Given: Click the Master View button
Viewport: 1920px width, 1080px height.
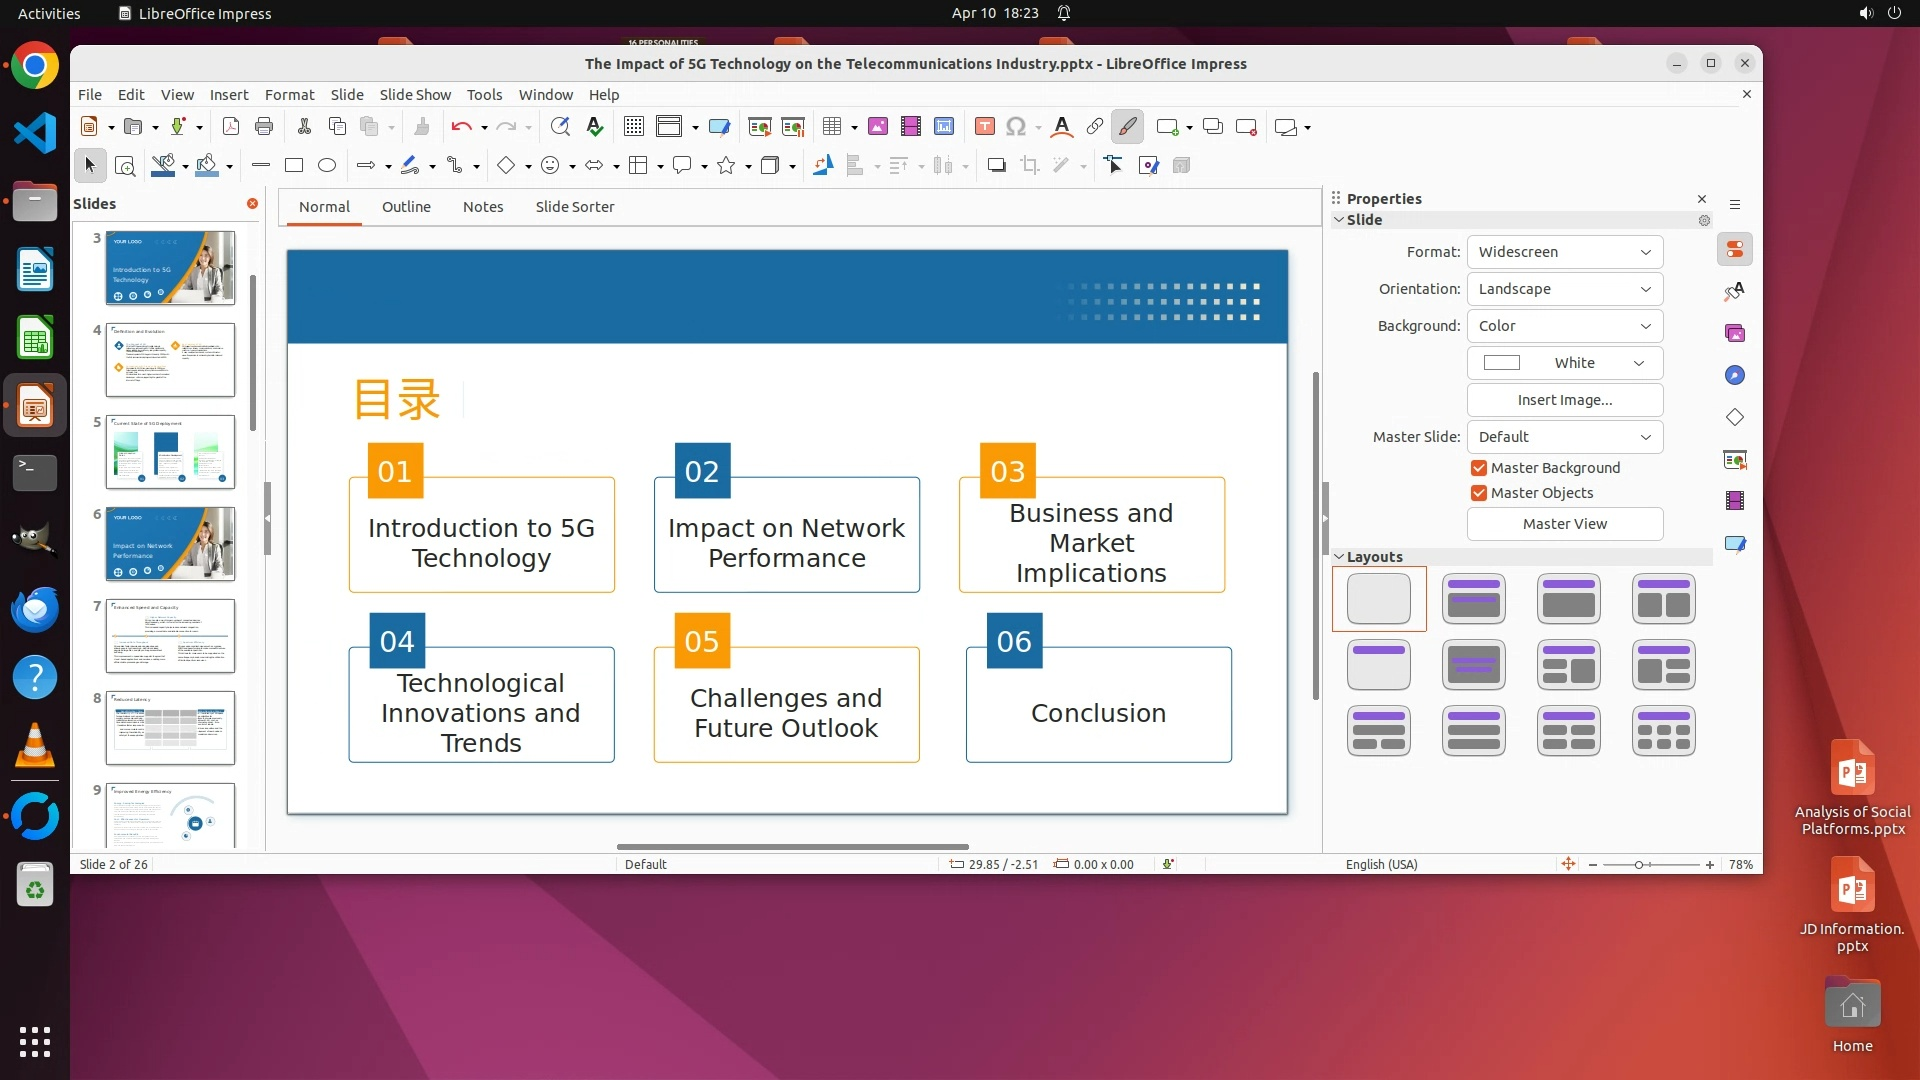Looking at the screenshot, I should (x=1564, y=524).
